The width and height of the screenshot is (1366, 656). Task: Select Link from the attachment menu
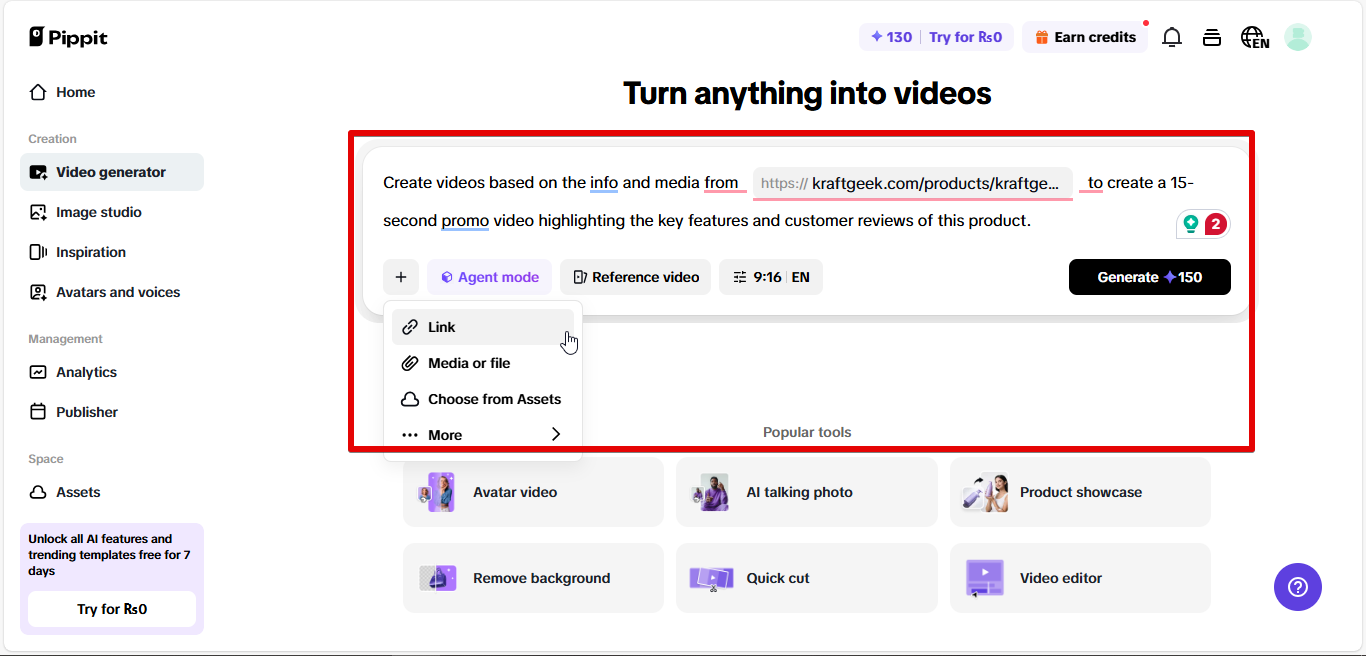pos(441,326)
